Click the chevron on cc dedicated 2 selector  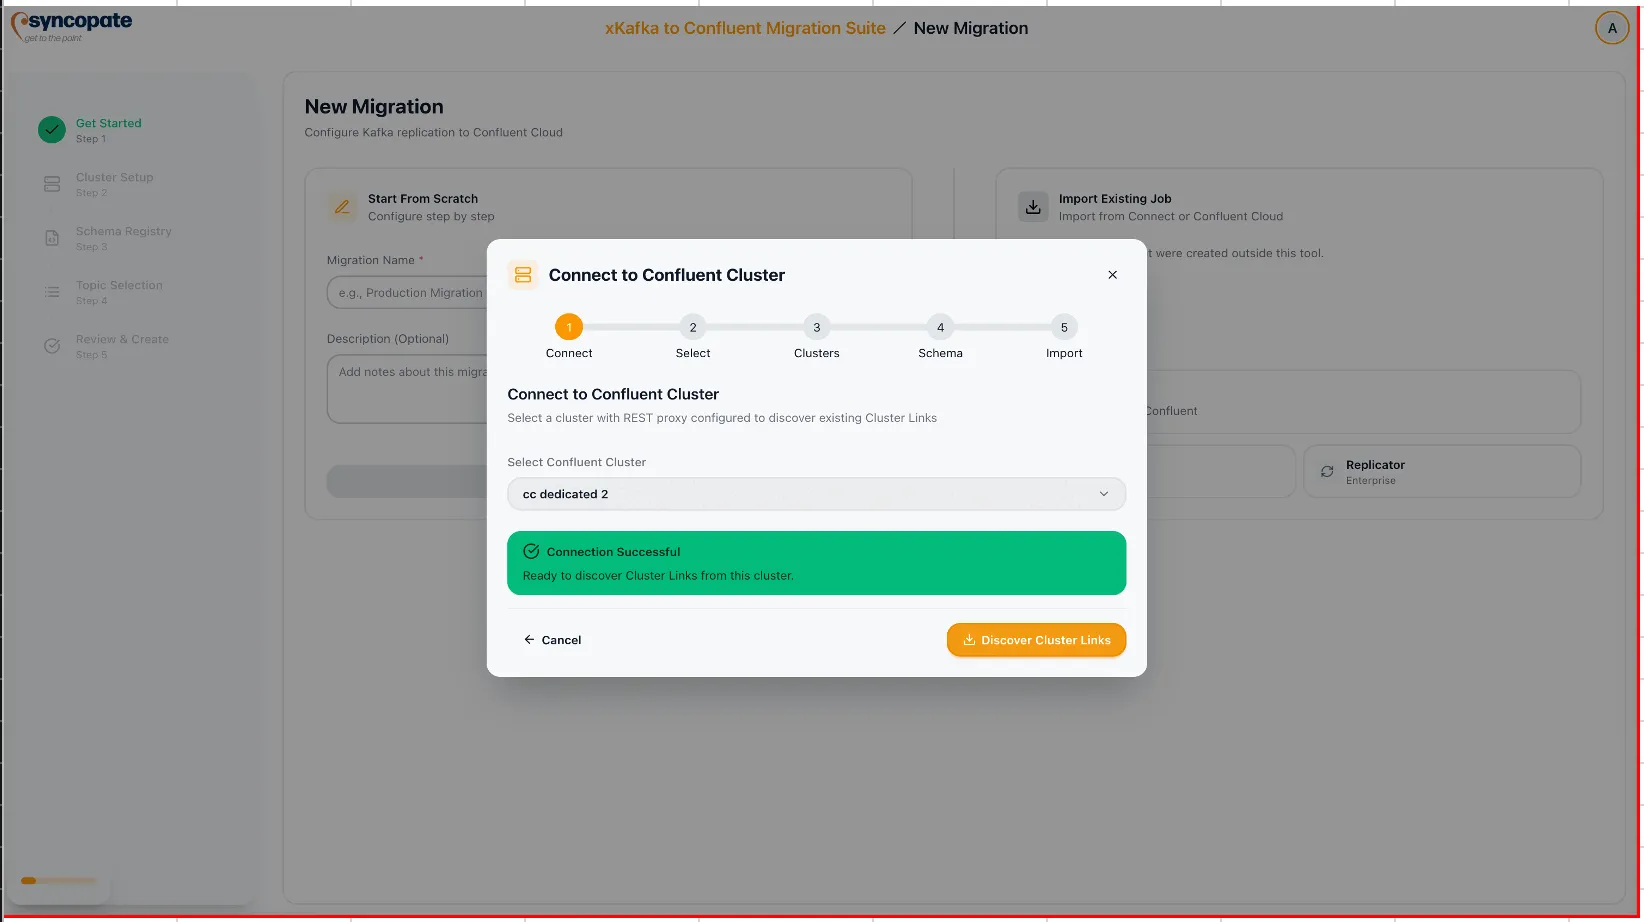click(1103, 493)
